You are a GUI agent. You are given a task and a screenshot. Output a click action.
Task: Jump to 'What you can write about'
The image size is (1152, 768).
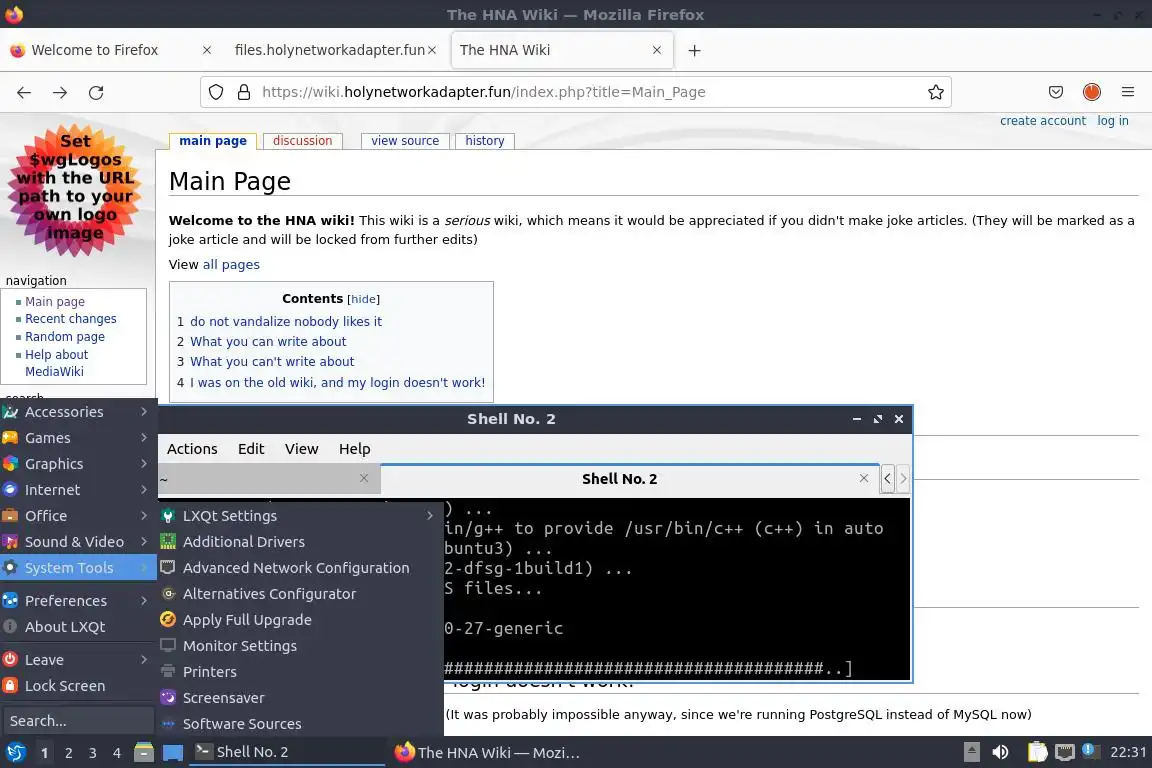tap(268, 342)
